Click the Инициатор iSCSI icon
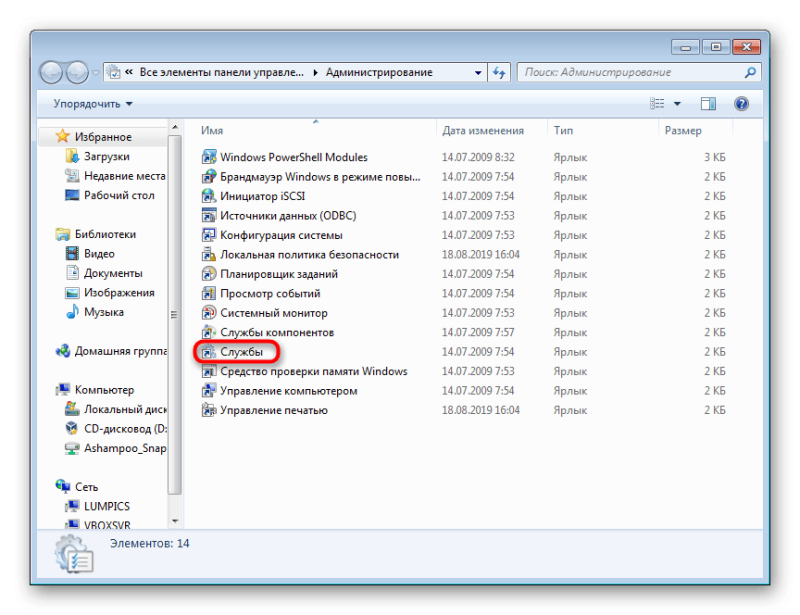The height and width of the screenshot is (615, 800). tap(209, 196)
